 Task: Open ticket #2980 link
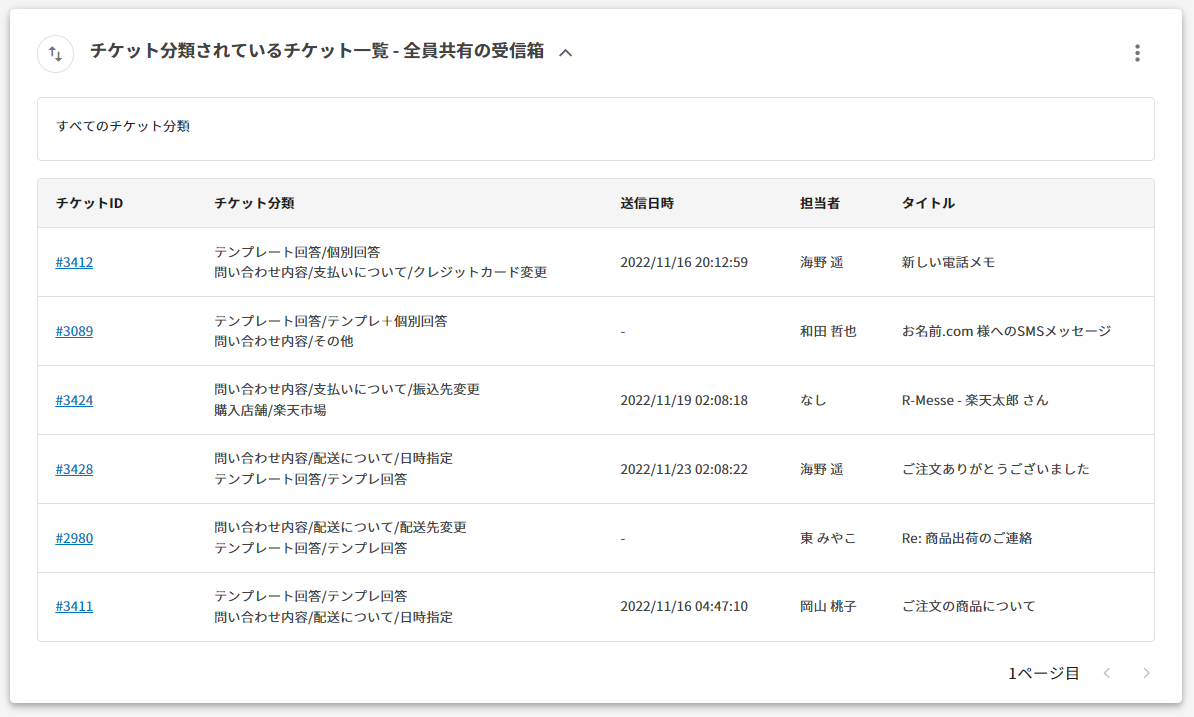(74, 538)
